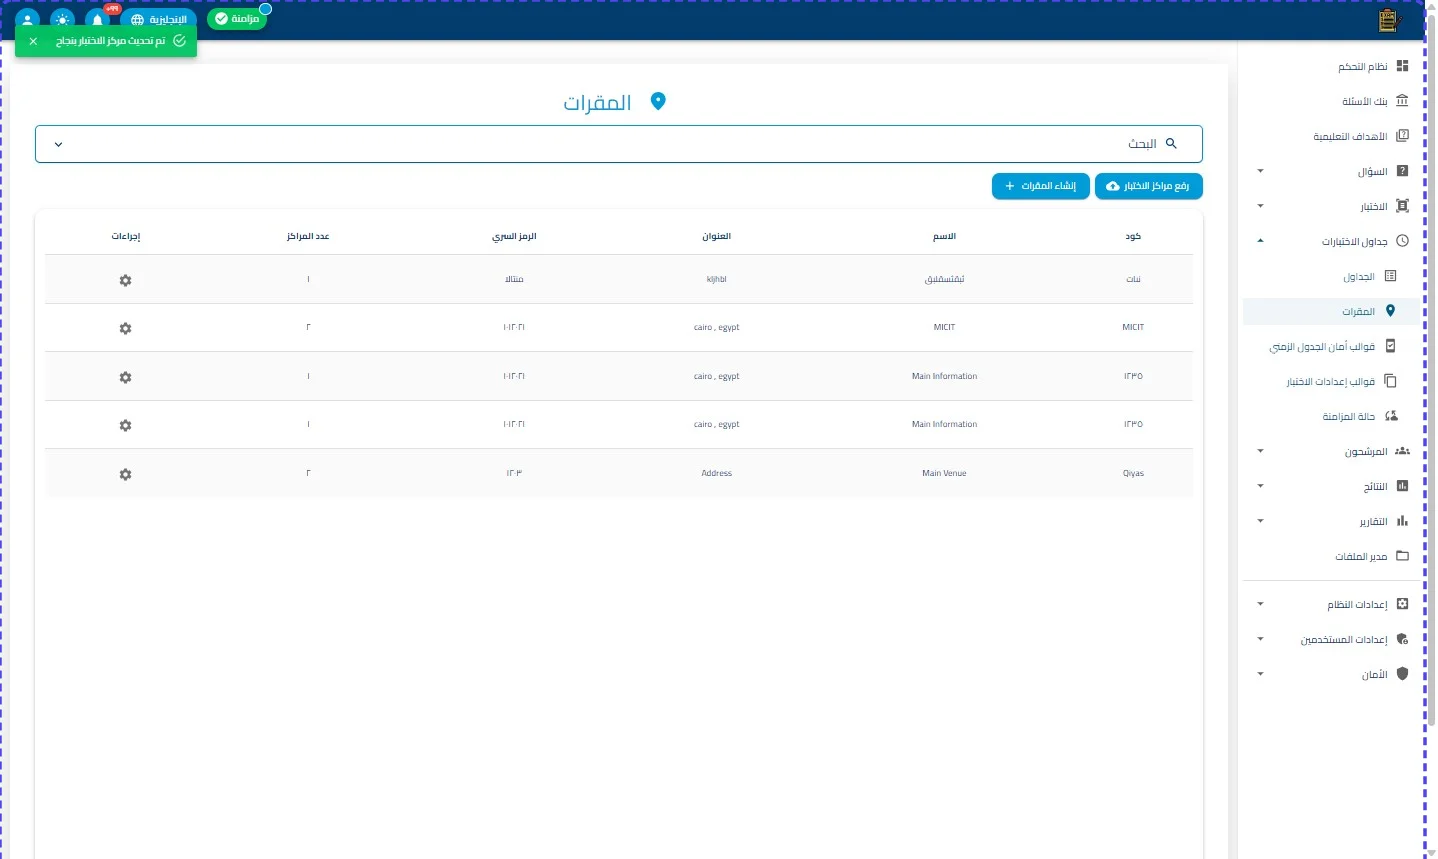Screen dimensions: 1438x859
Task: Expand the التقارير reports section
Action: click(x=1332, y=521)
